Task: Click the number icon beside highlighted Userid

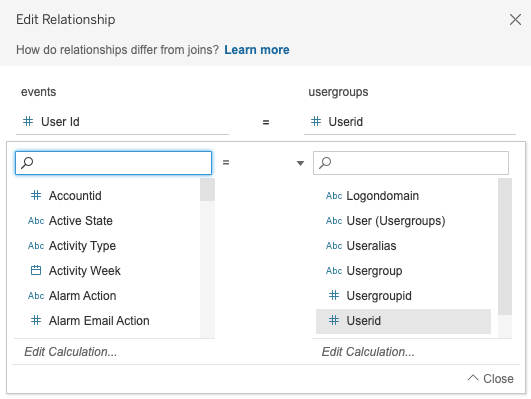Action: point(334,320)
